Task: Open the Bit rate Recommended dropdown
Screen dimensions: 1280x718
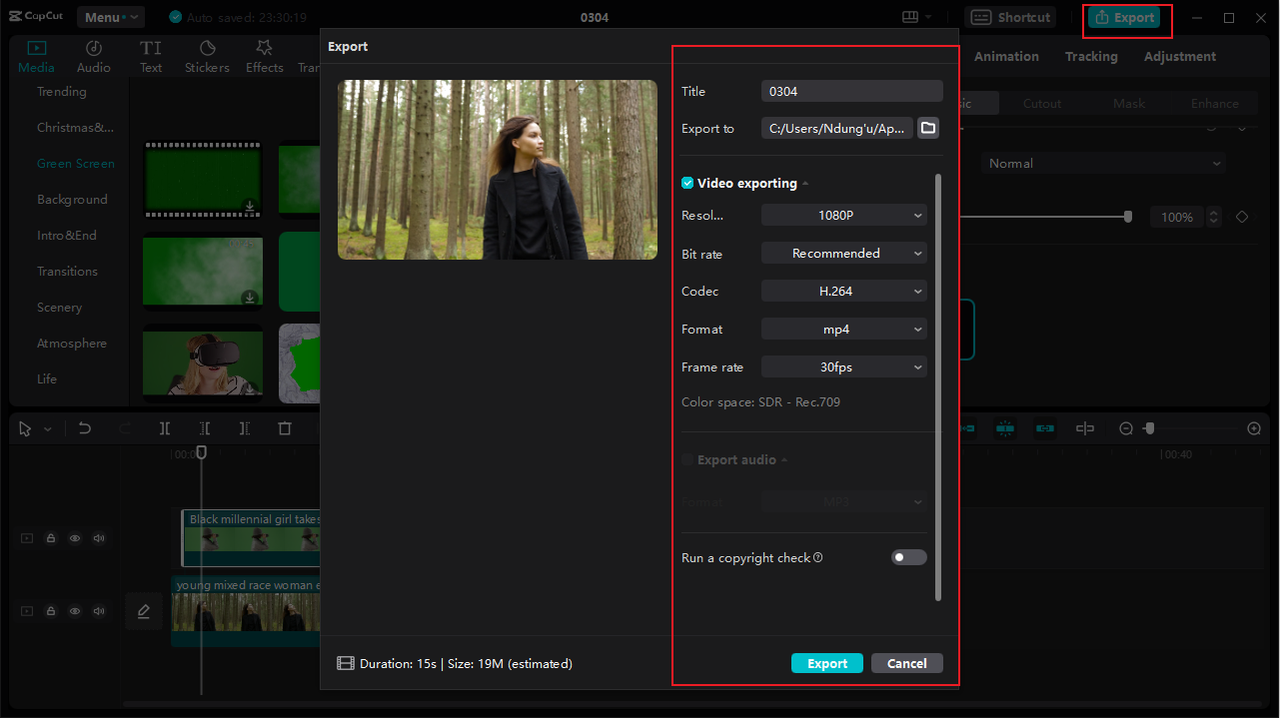Action: click(x=844, y=253)
